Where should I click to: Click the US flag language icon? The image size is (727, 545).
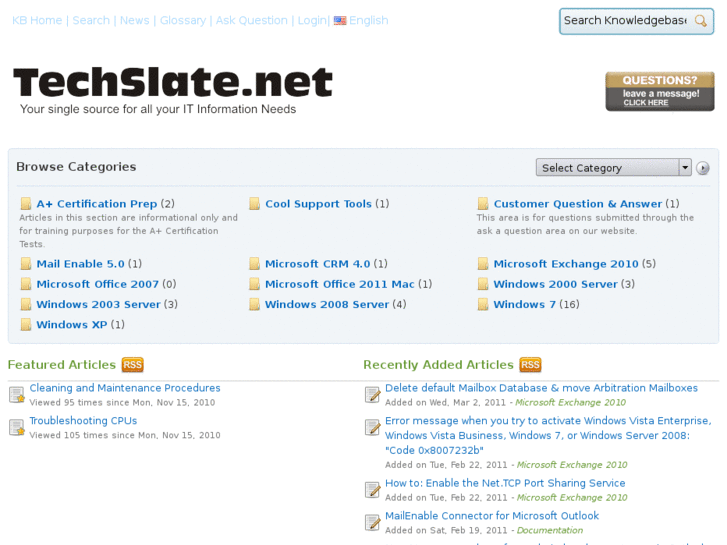(340, 20)
